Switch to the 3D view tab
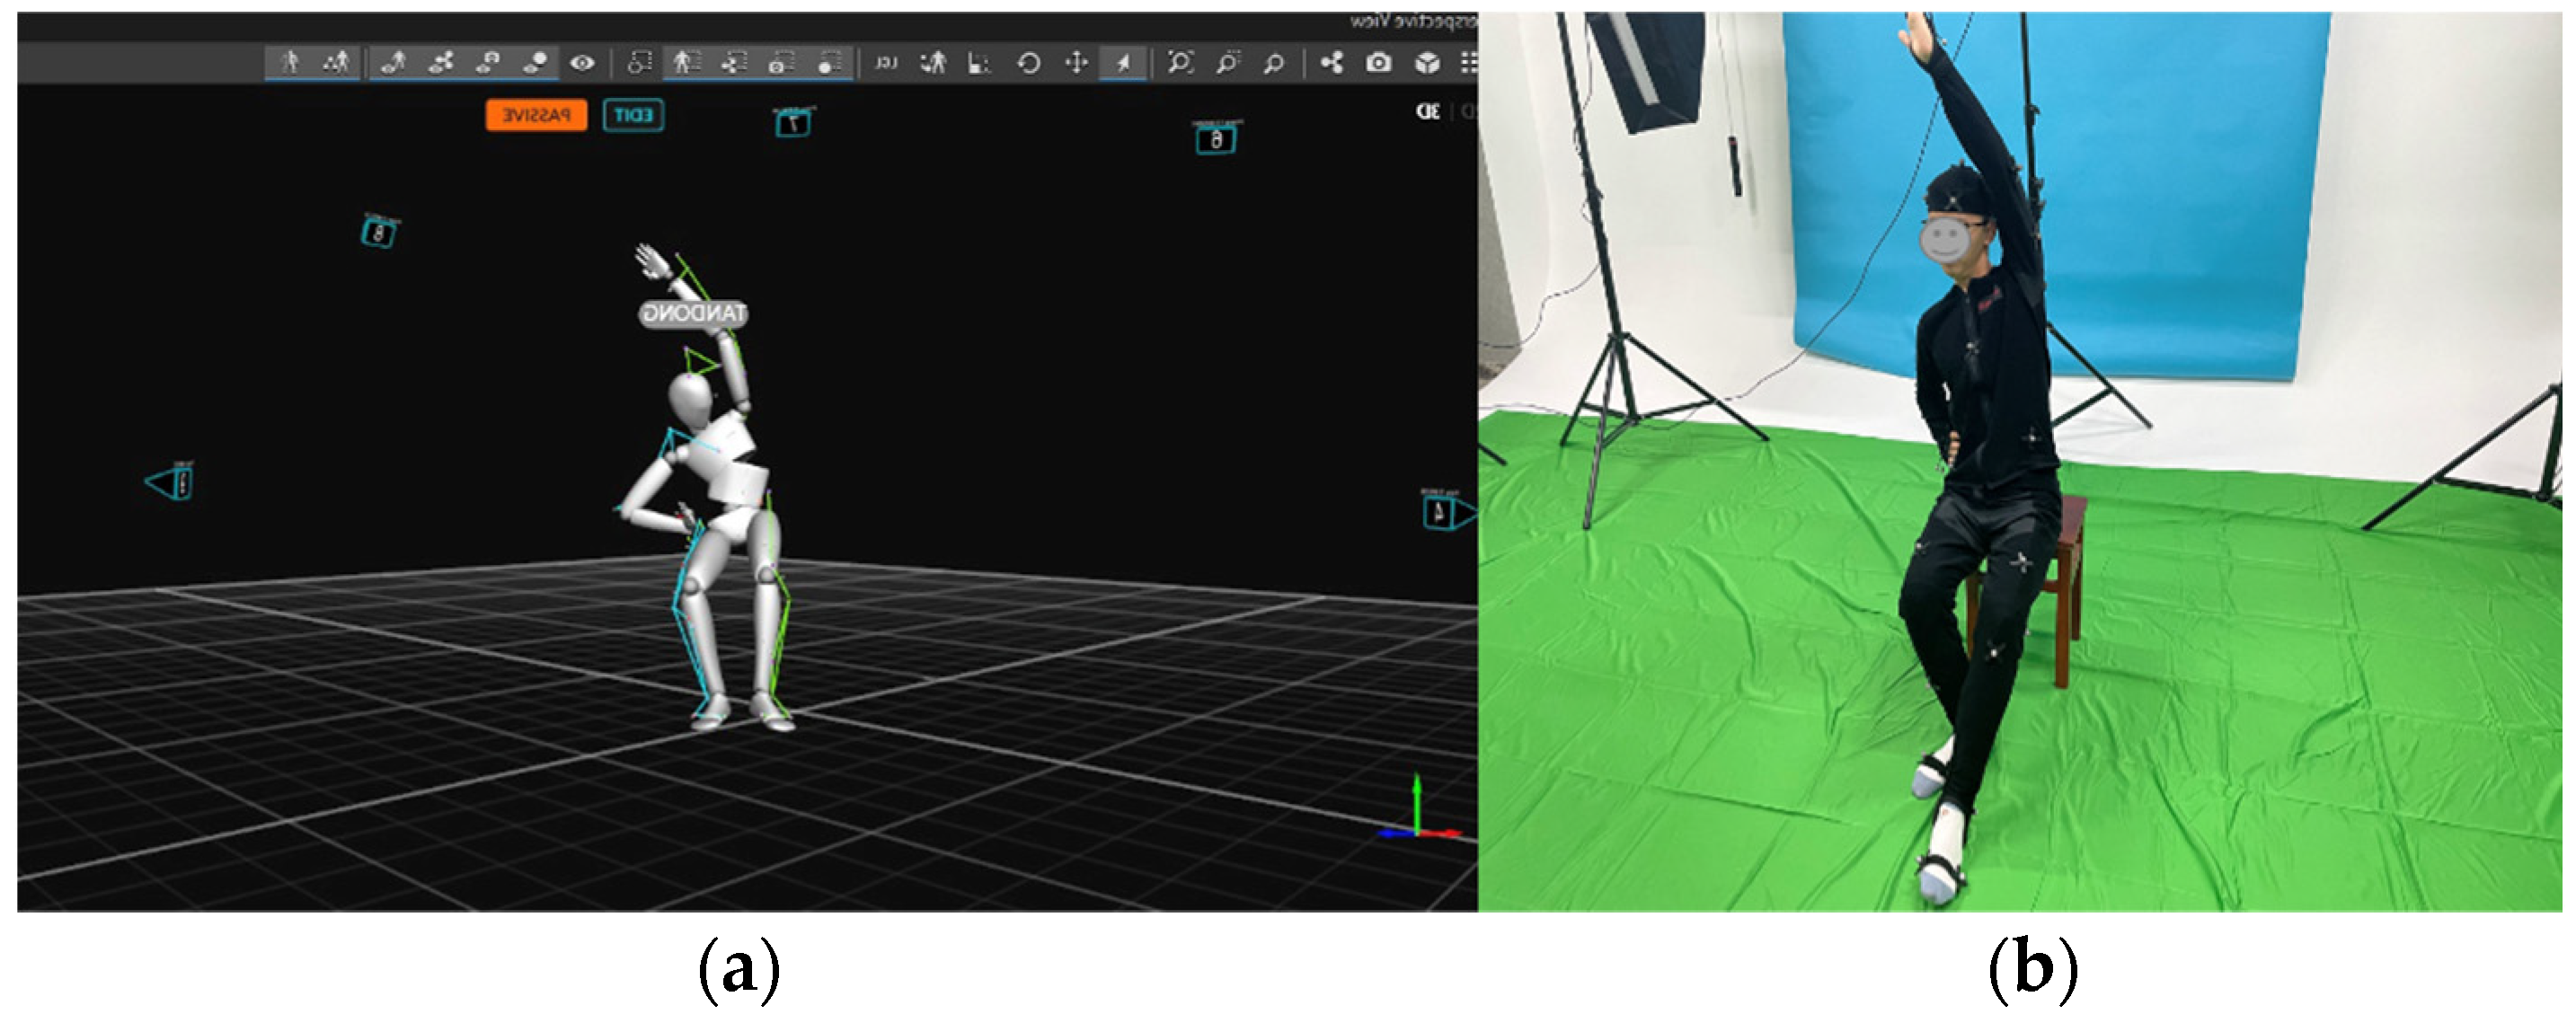 pos(1428,111)
